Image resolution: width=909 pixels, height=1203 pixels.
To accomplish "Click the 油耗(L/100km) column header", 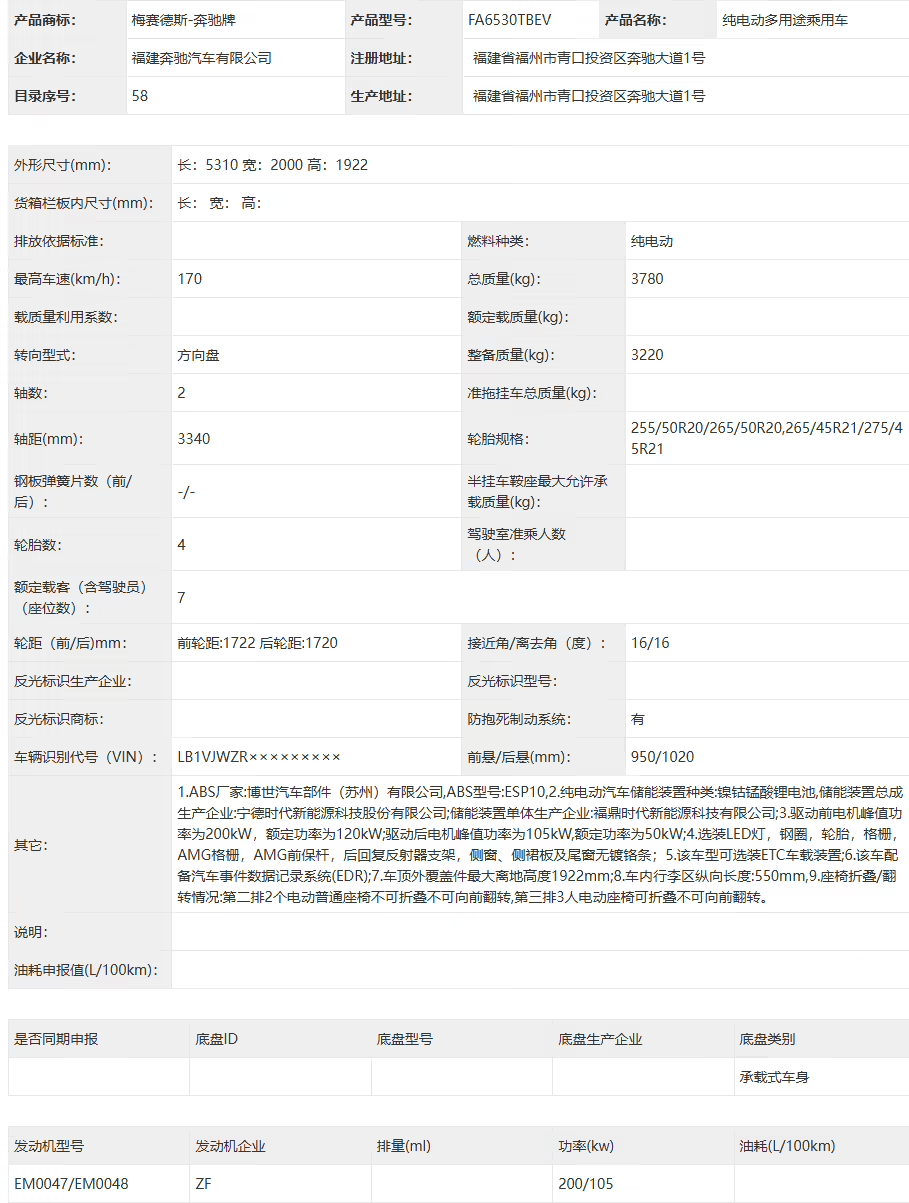I will click(787, 1146).
